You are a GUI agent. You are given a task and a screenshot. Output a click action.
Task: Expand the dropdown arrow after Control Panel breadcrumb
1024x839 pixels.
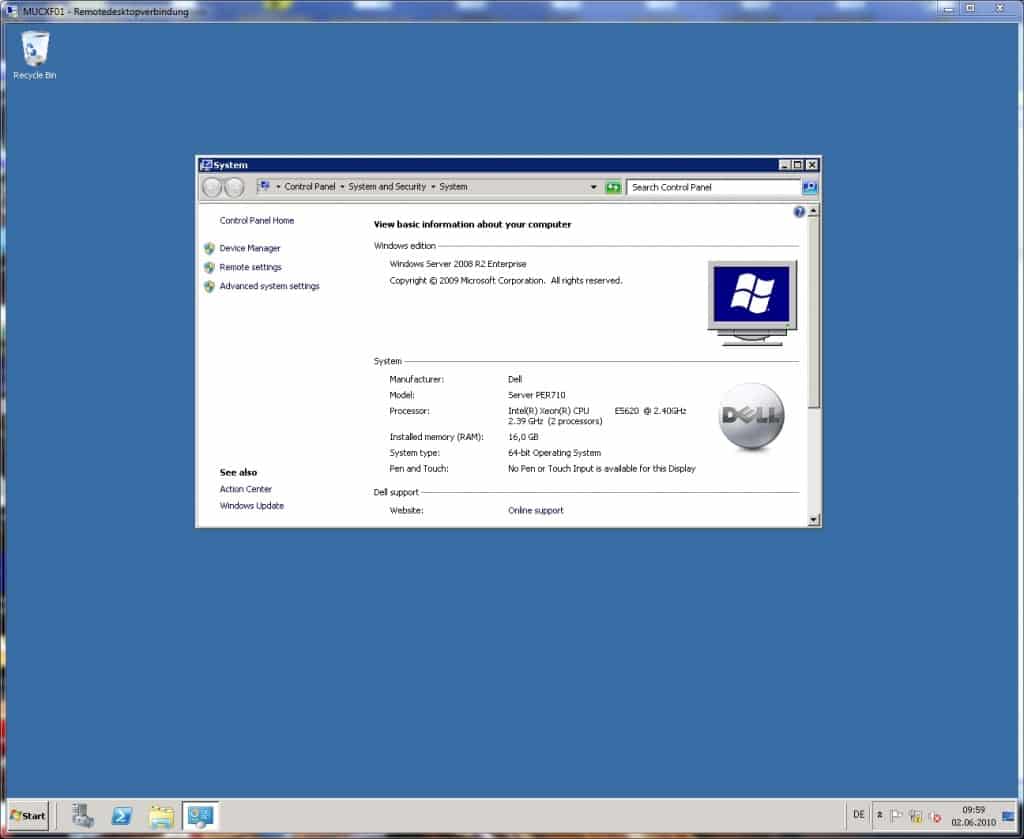(x=342, y=187)
